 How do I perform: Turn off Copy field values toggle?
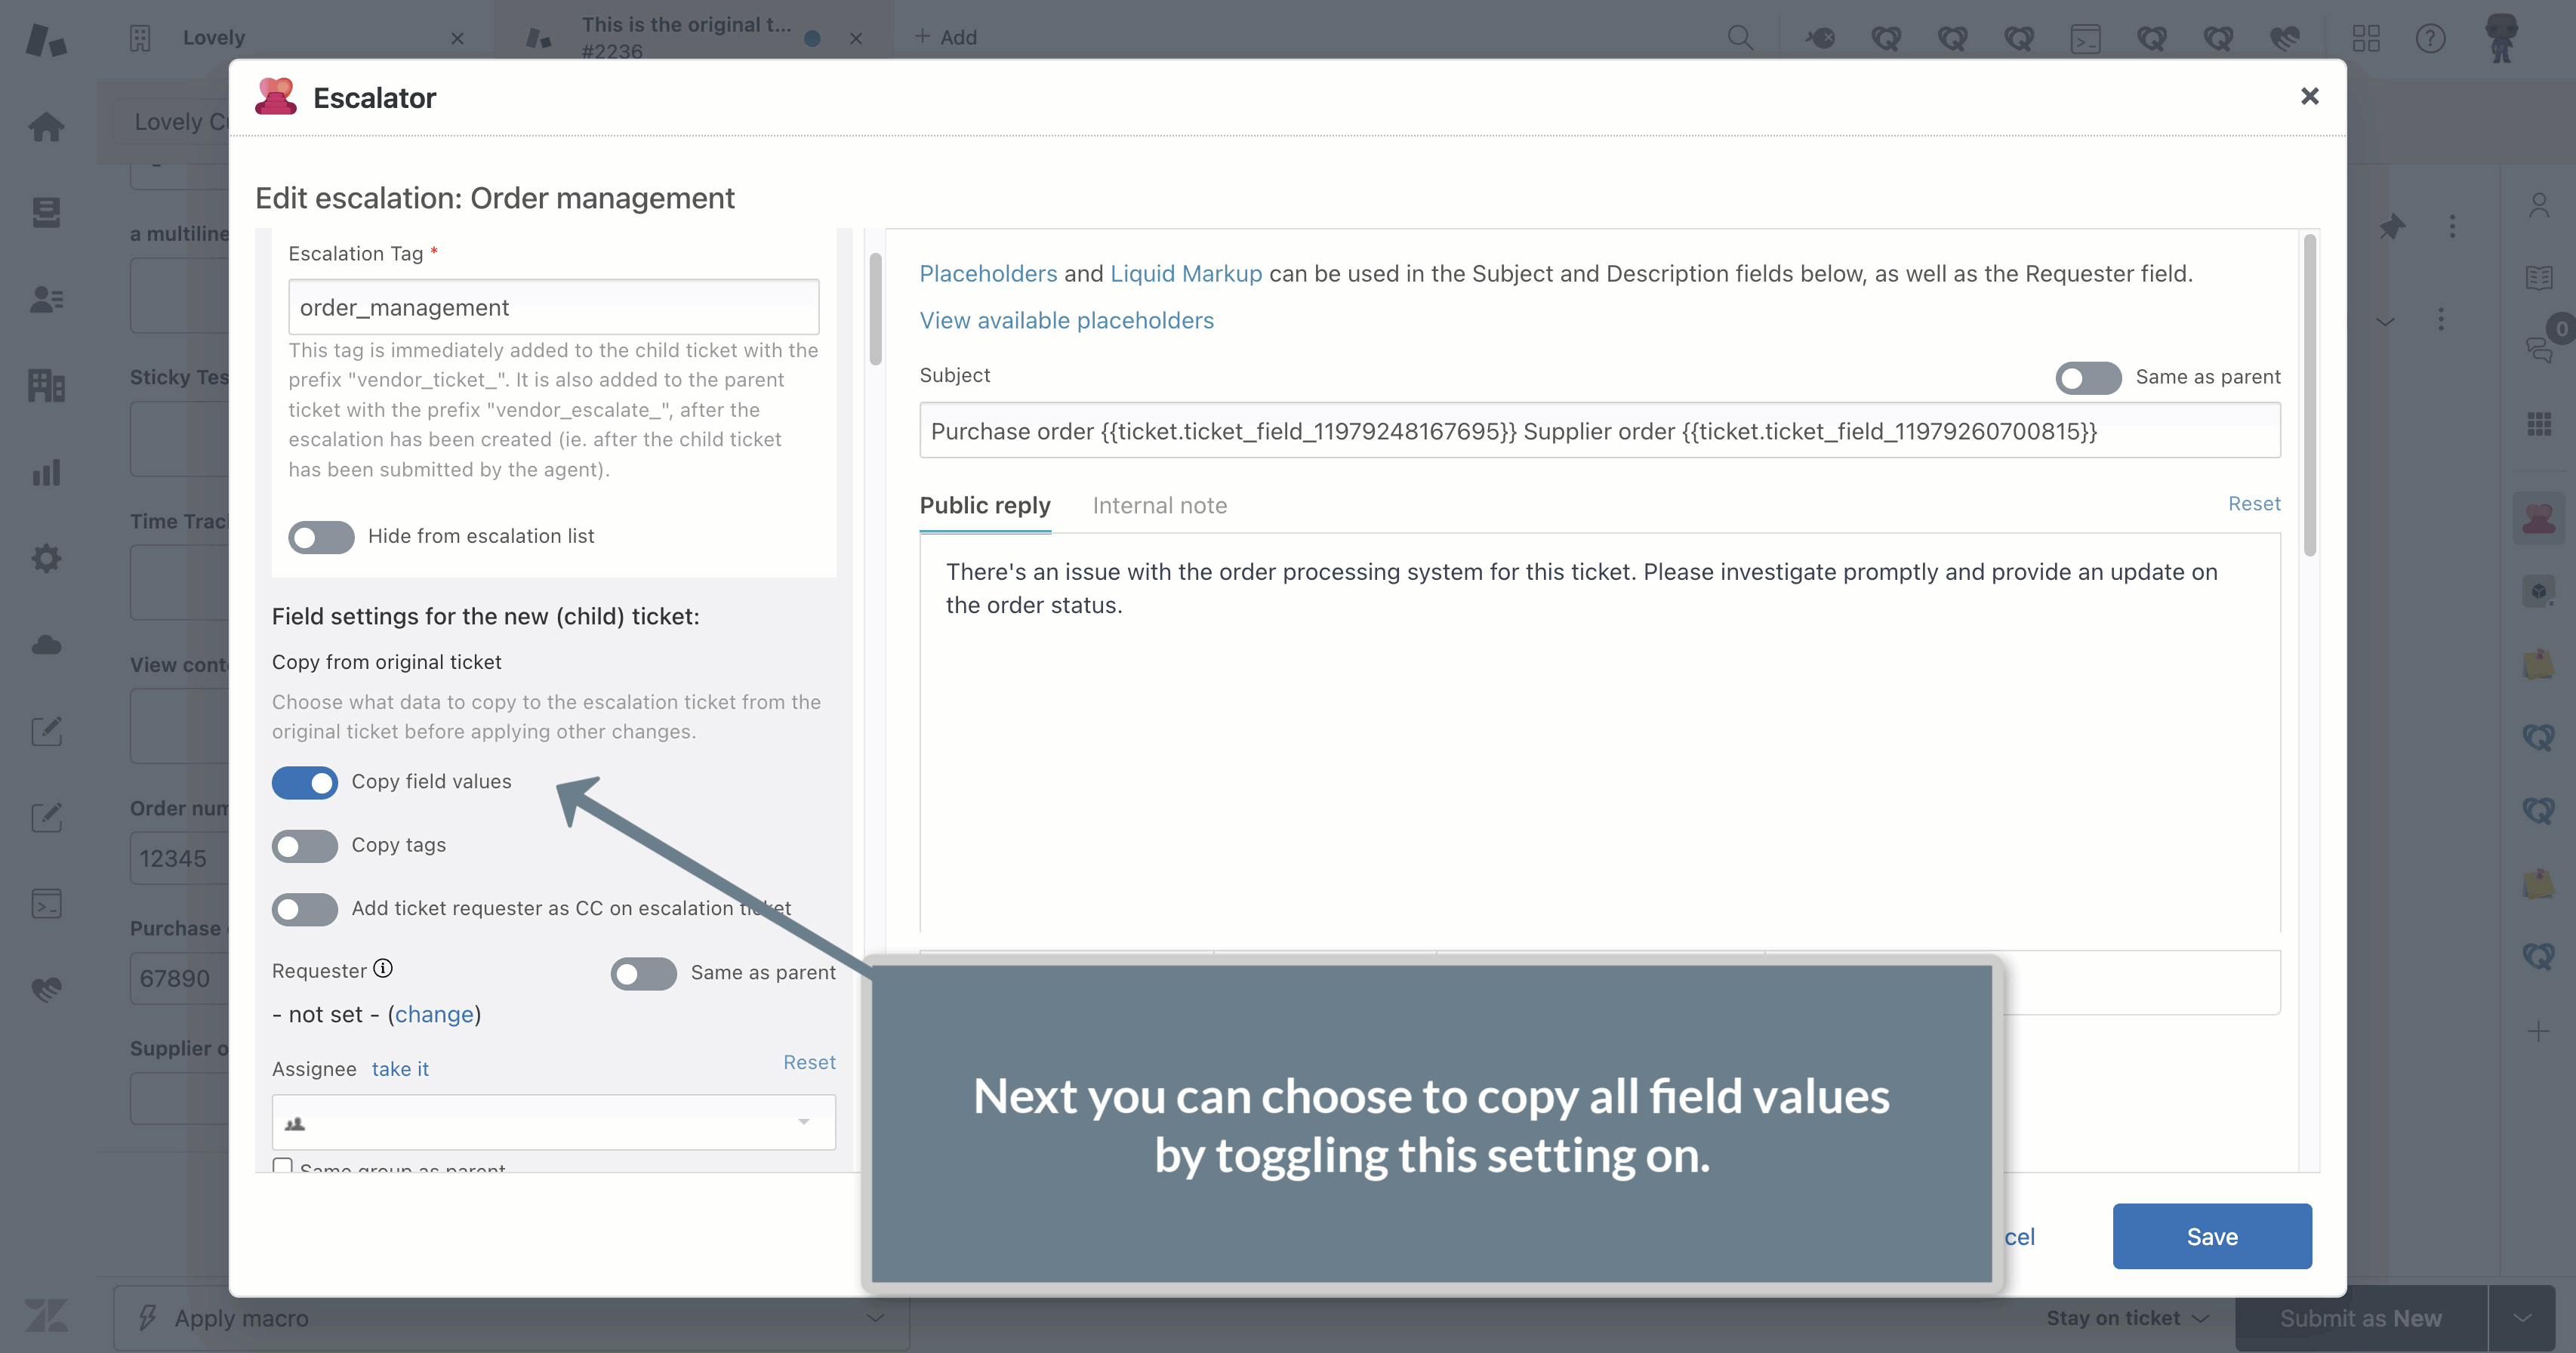pyautogui.click(x=304, y=783)
